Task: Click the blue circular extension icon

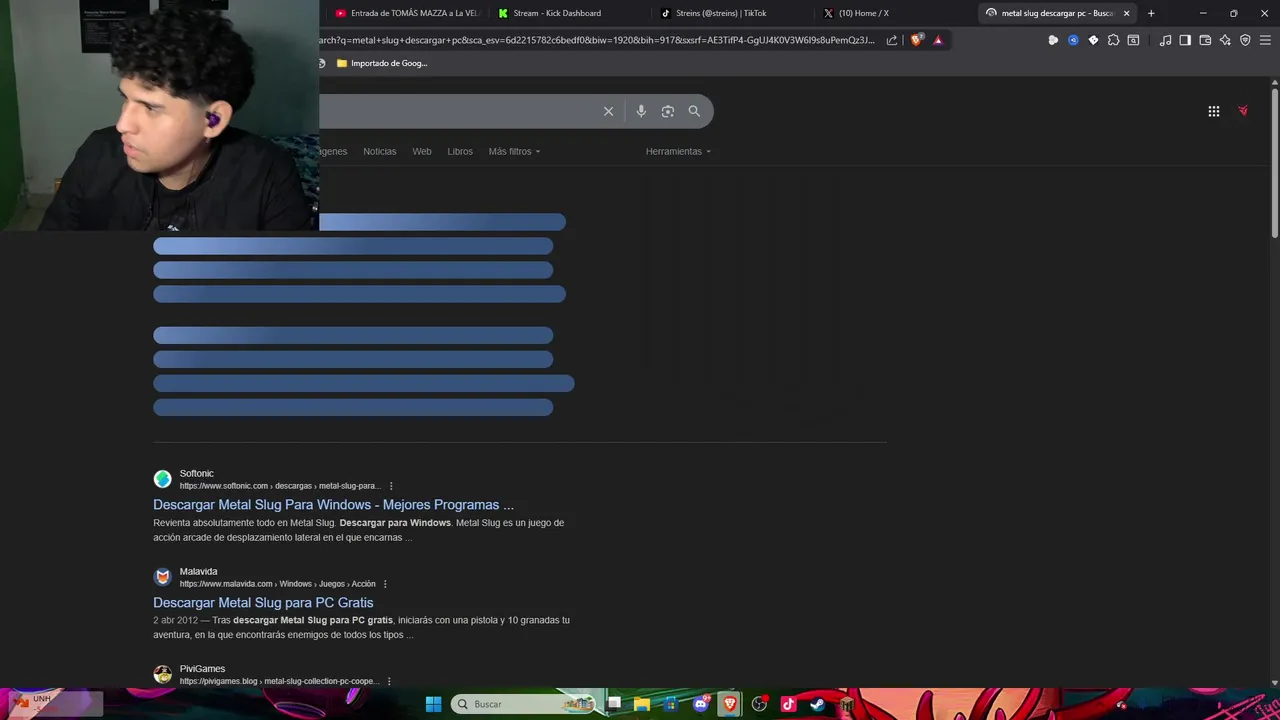Action: 1073,40
